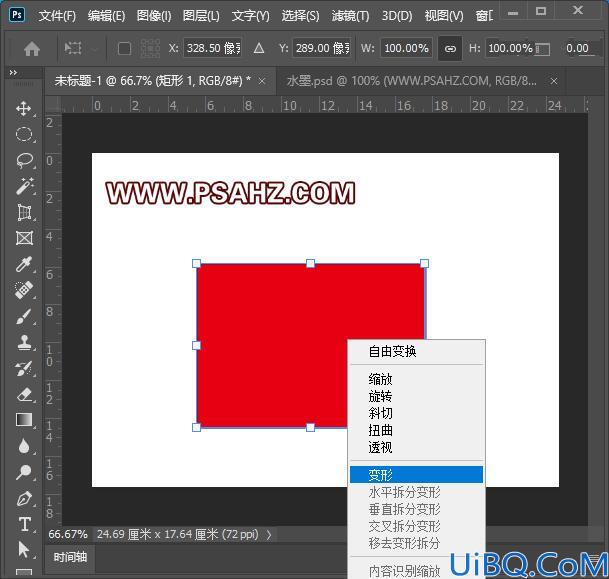
Task: Select the Magic Wand tool
Action: (x=24, y=186)
